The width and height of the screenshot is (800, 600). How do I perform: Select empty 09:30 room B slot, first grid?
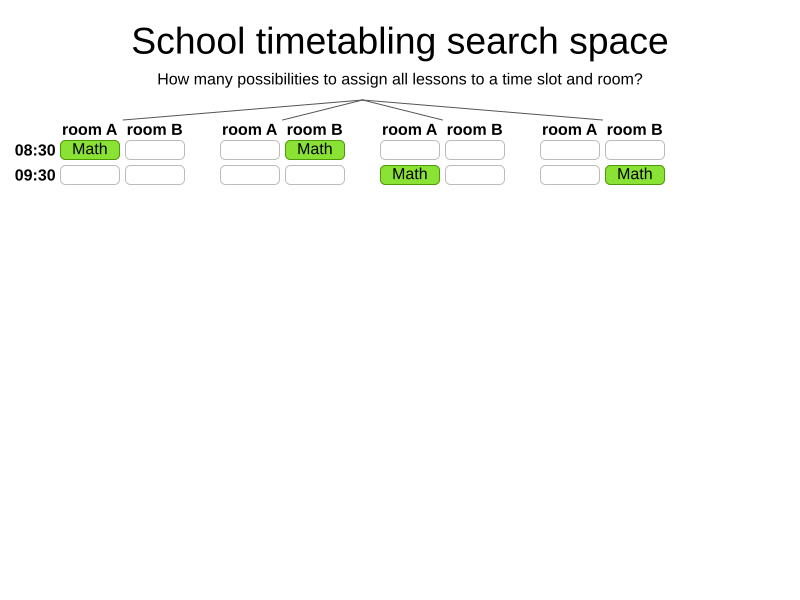(155, 175)
